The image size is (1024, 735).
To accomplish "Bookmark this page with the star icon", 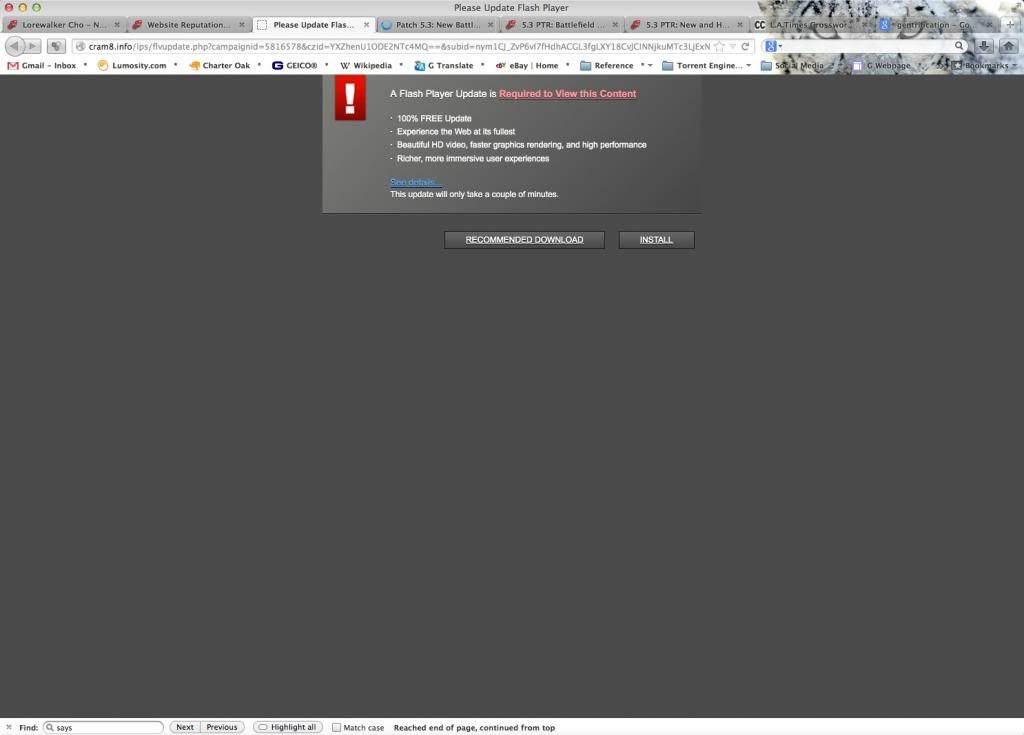I will click(x=719, y=46).
